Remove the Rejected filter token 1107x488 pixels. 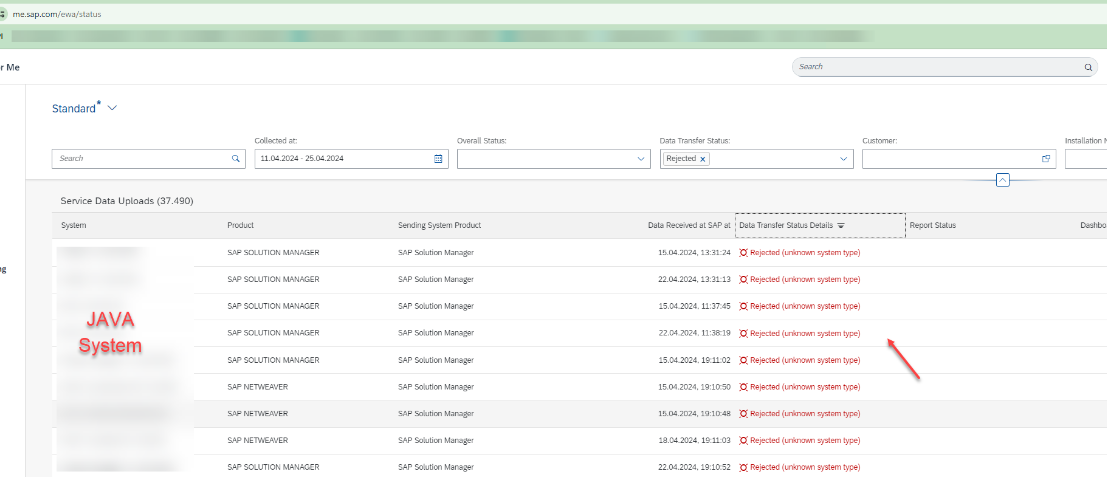(x=702, y=160)
